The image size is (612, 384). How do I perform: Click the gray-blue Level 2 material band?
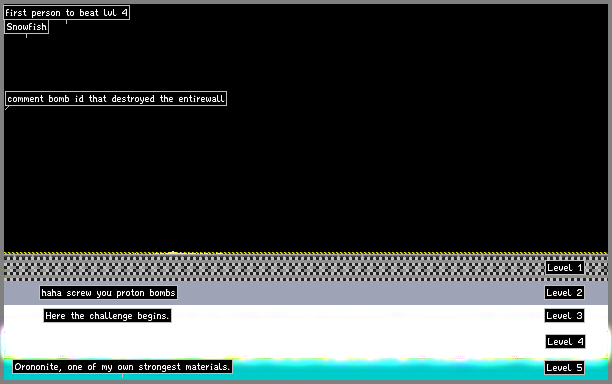351,293
